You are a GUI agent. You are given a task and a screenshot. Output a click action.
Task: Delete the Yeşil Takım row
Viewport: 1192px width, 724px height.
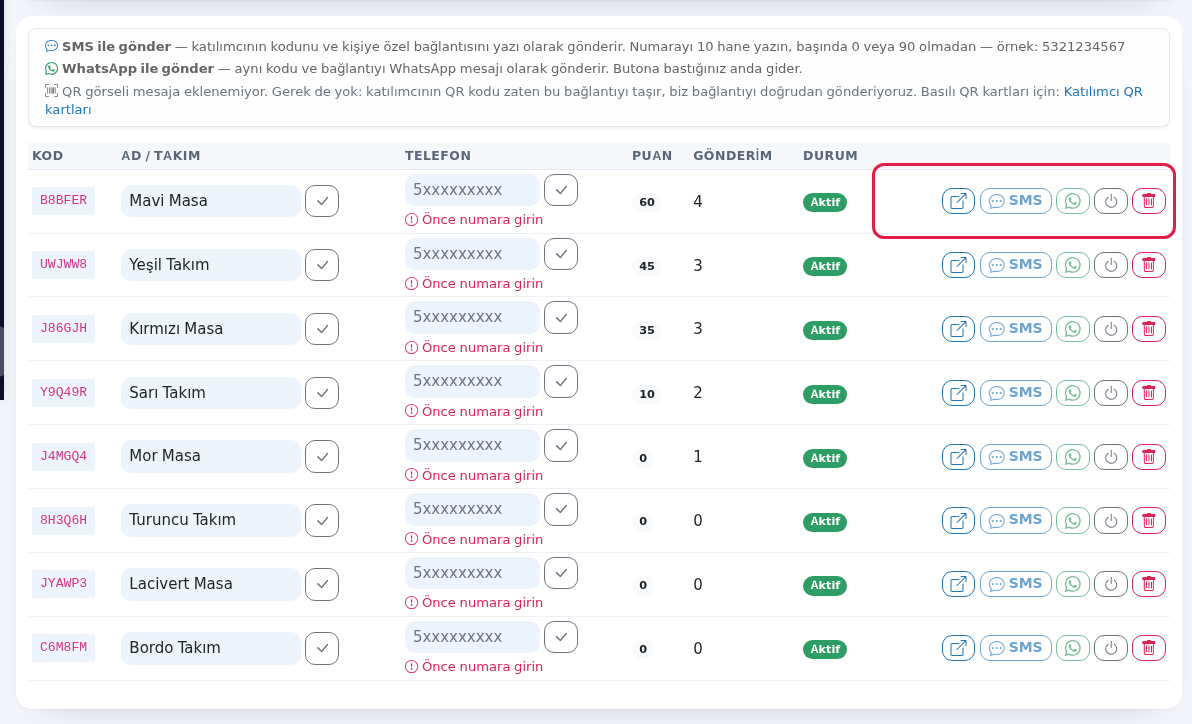(x=1149, y=265)
